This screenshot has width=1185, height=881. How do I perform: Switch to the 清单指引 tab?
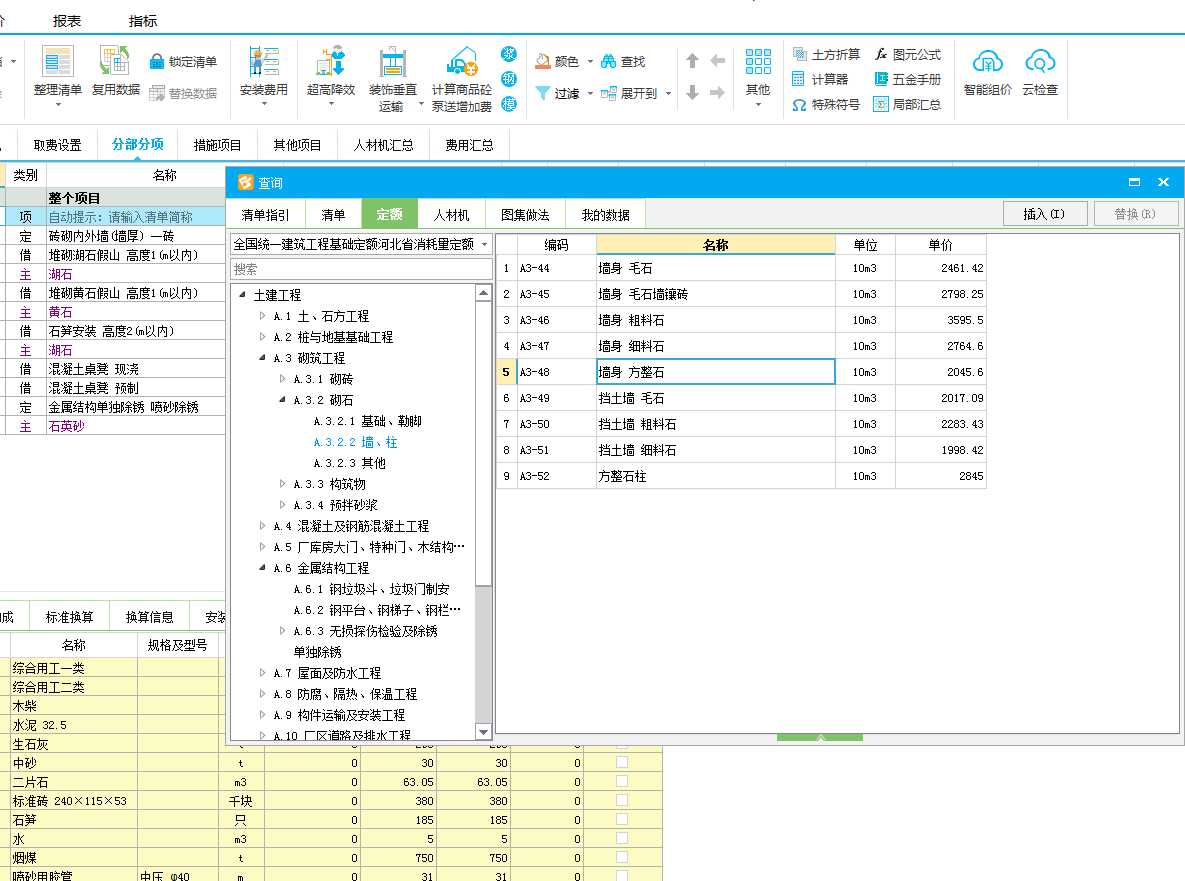pos(265,215)
